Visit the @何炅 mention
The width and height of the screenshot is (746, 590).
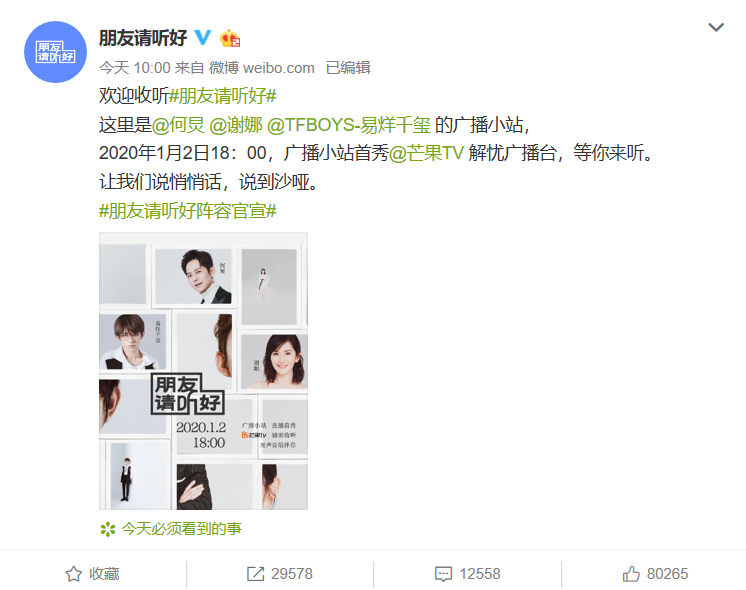(x=178, y=125)
